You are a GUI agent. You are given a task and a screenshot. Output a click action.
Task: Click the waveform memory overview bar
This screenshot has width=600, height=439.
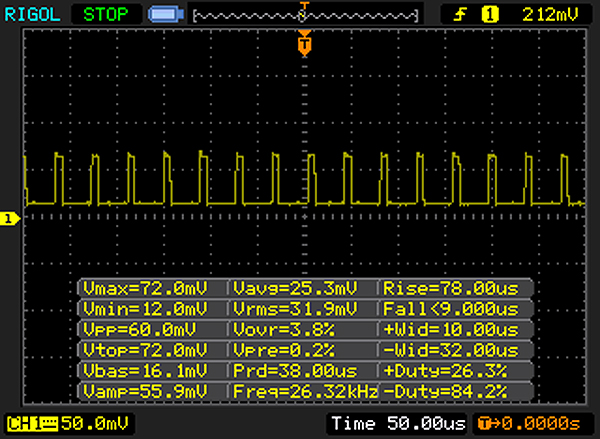click(x=305, y=15)
